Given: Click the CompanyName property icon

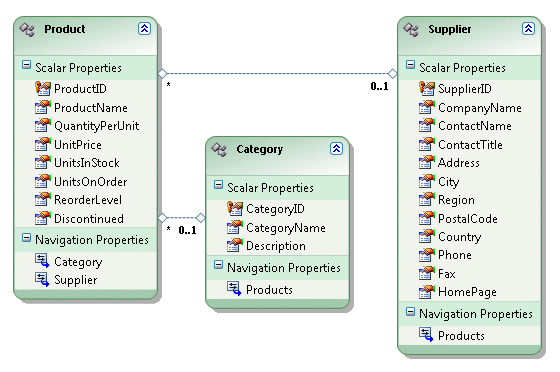Looking at the screenshot, I should [427, 107].
